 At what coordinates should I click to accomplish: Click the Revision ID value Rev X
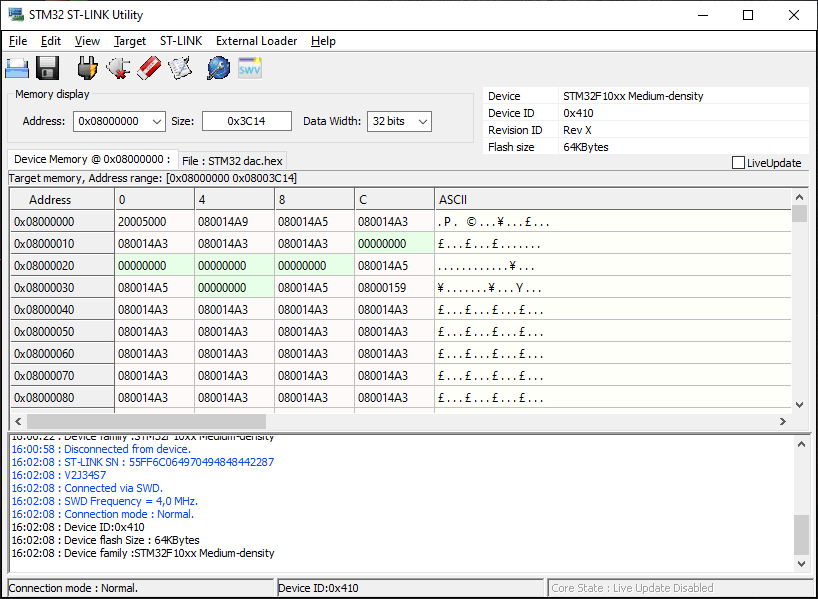577,130
